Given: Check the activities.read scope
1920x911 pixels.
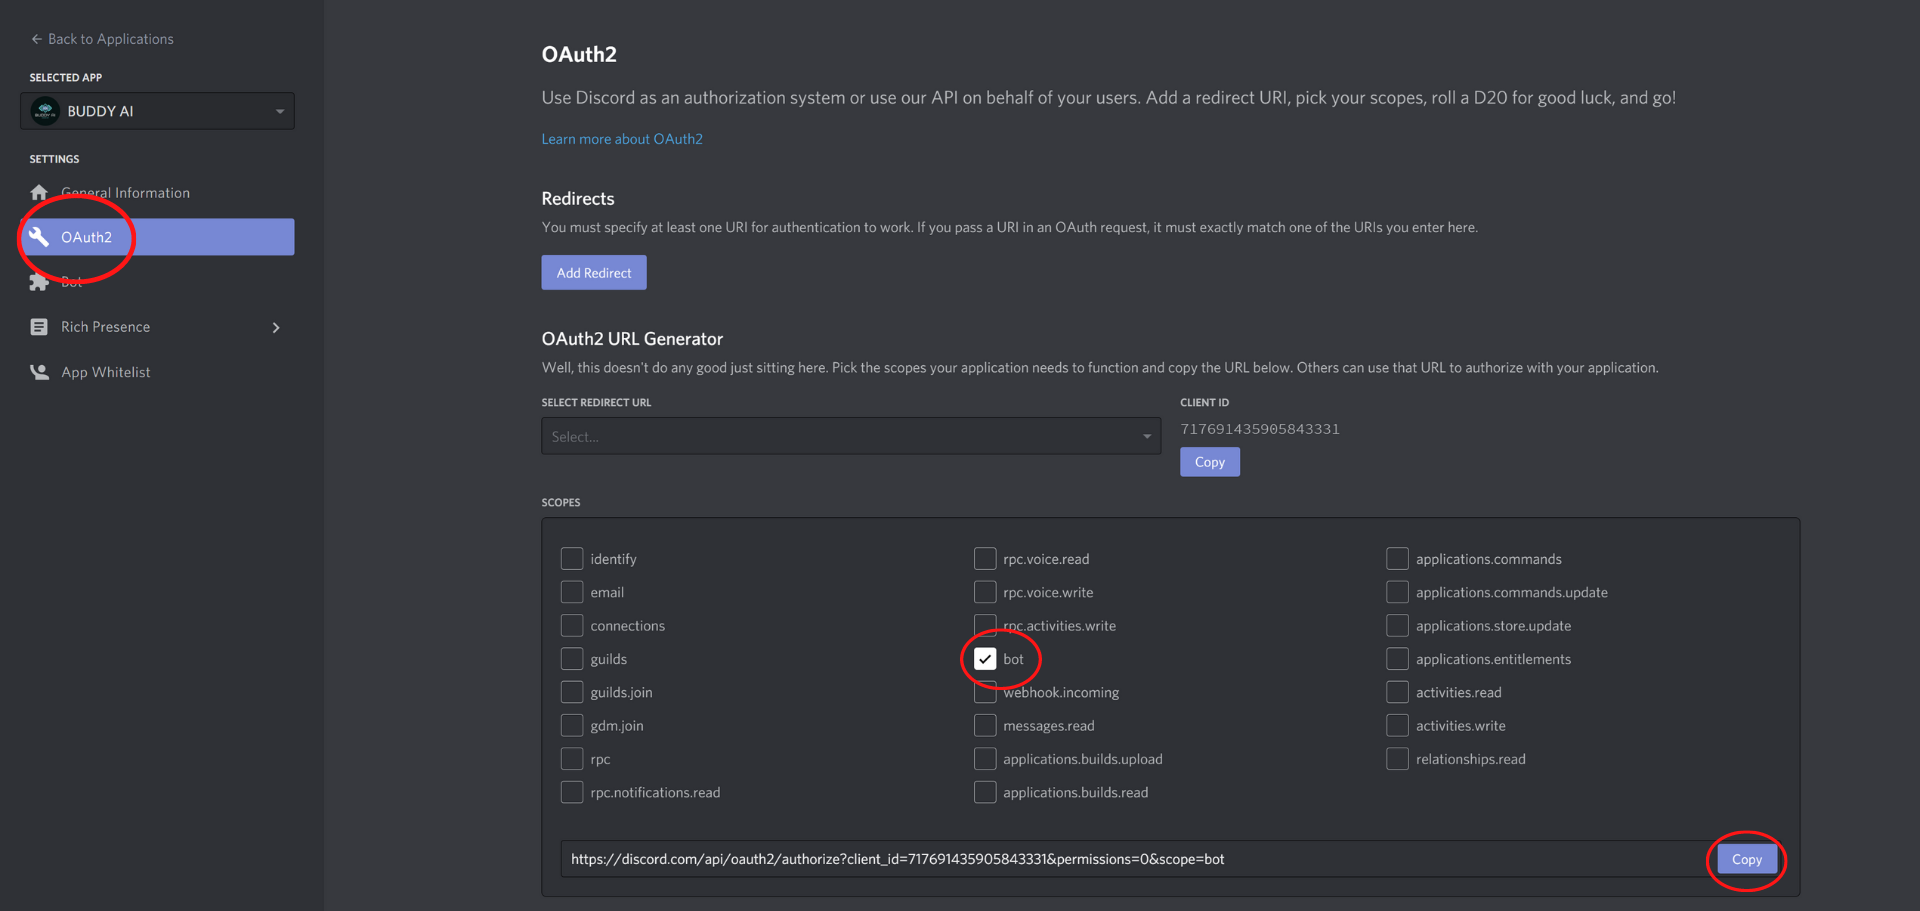Looking at the screenshot, I should (1397, 692).
